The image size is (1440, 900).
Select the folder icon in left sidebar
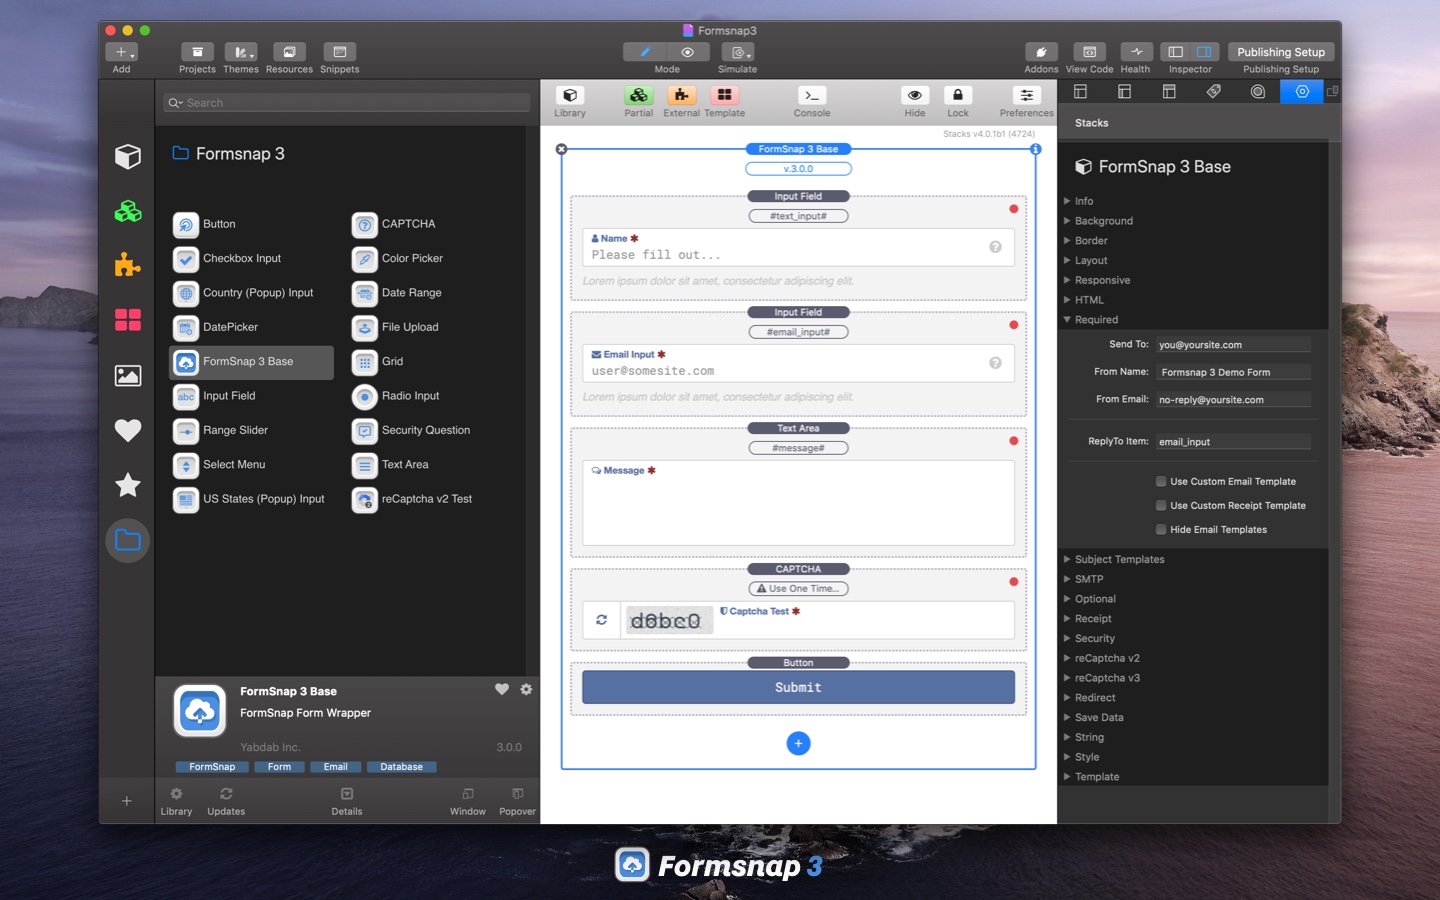pyautogui.click(x=128, y=540)
